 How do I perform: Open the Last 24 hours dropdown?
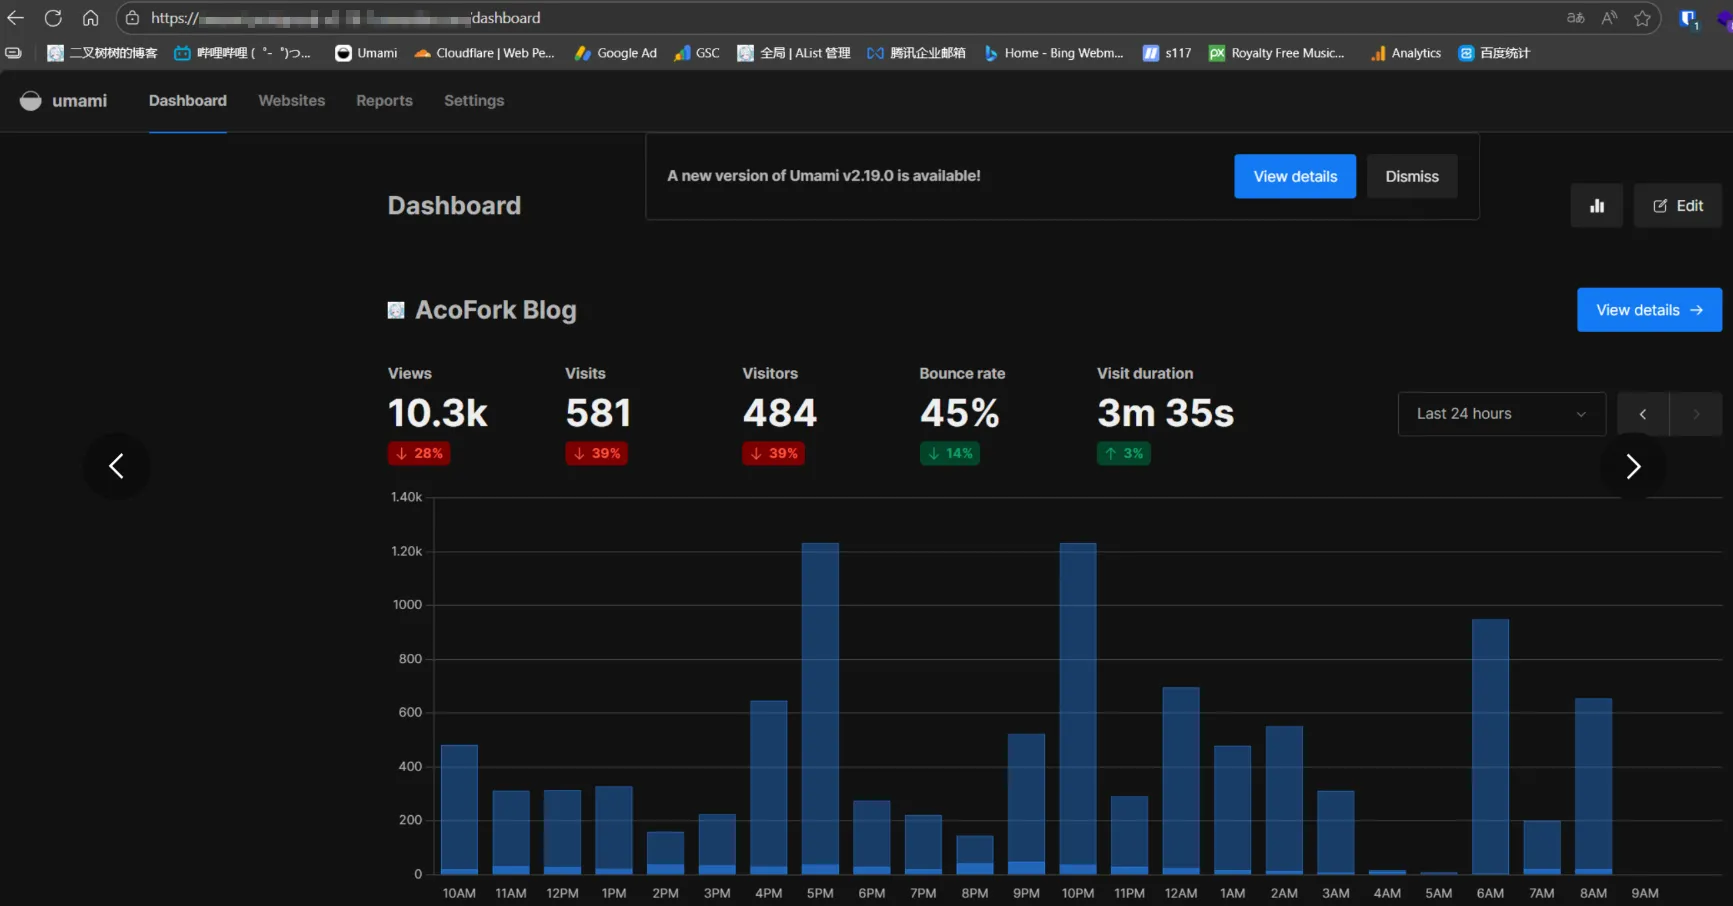(1501, 414)
